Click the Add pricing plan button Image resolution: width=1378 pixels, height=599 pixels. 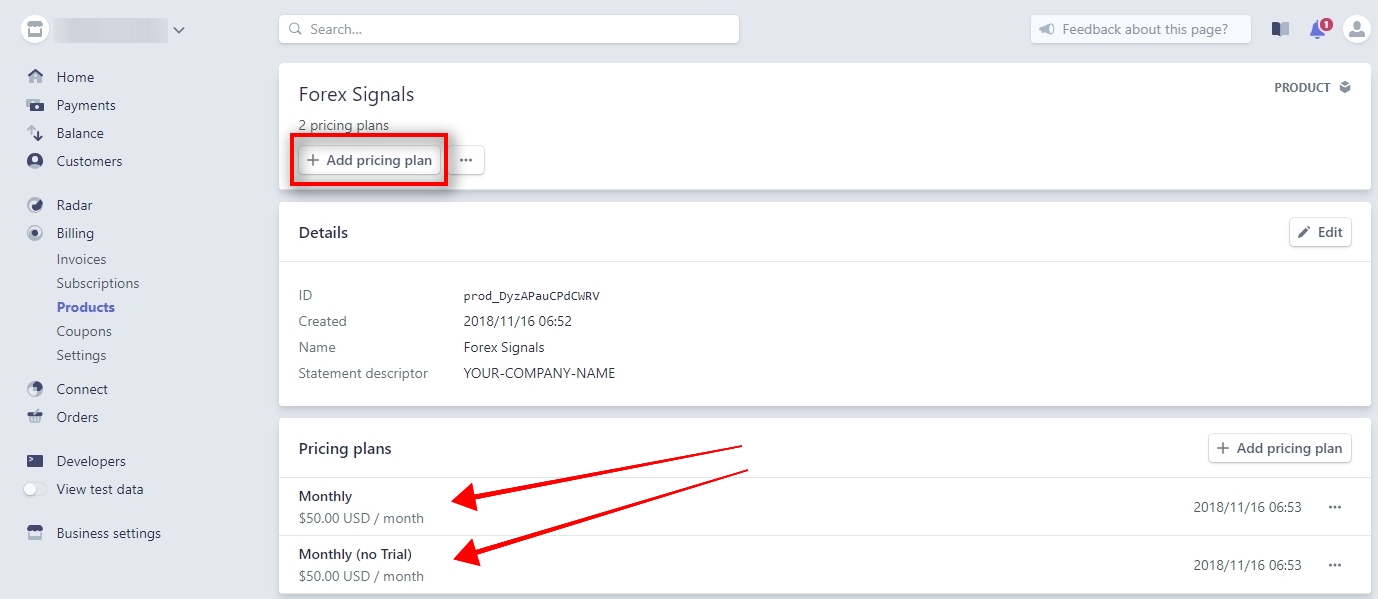click(368, 160)
